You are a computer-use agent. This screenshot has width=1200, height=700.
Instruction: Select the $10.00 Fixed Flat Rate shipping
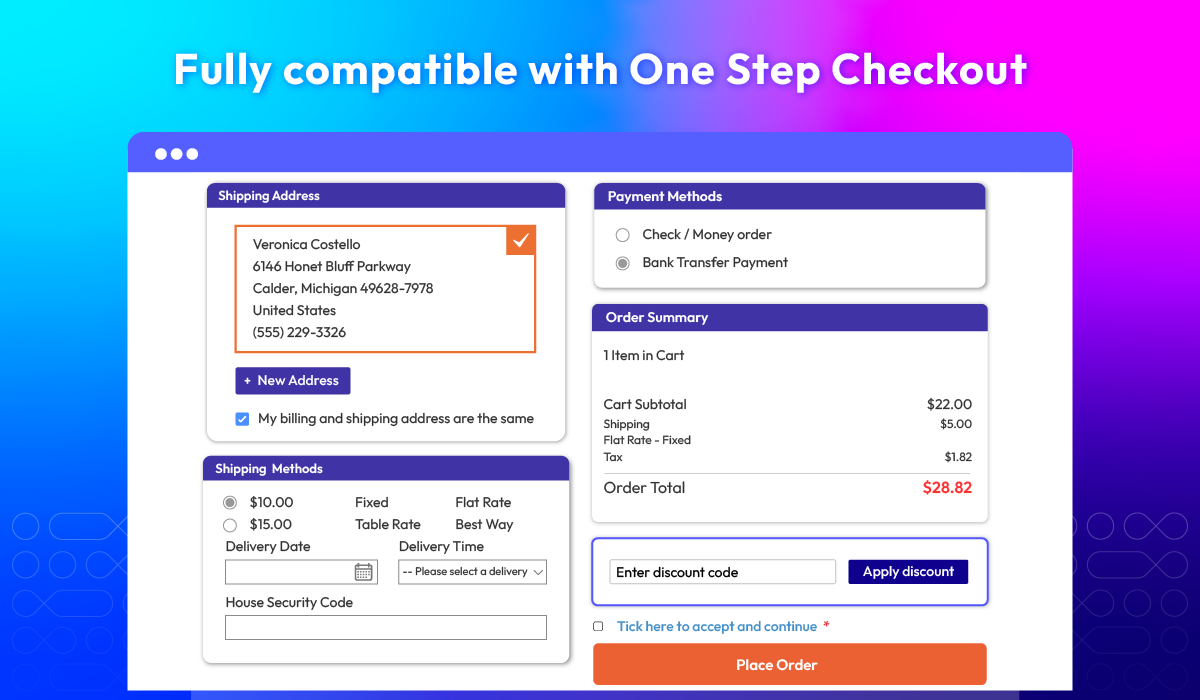tap(230, 503)
